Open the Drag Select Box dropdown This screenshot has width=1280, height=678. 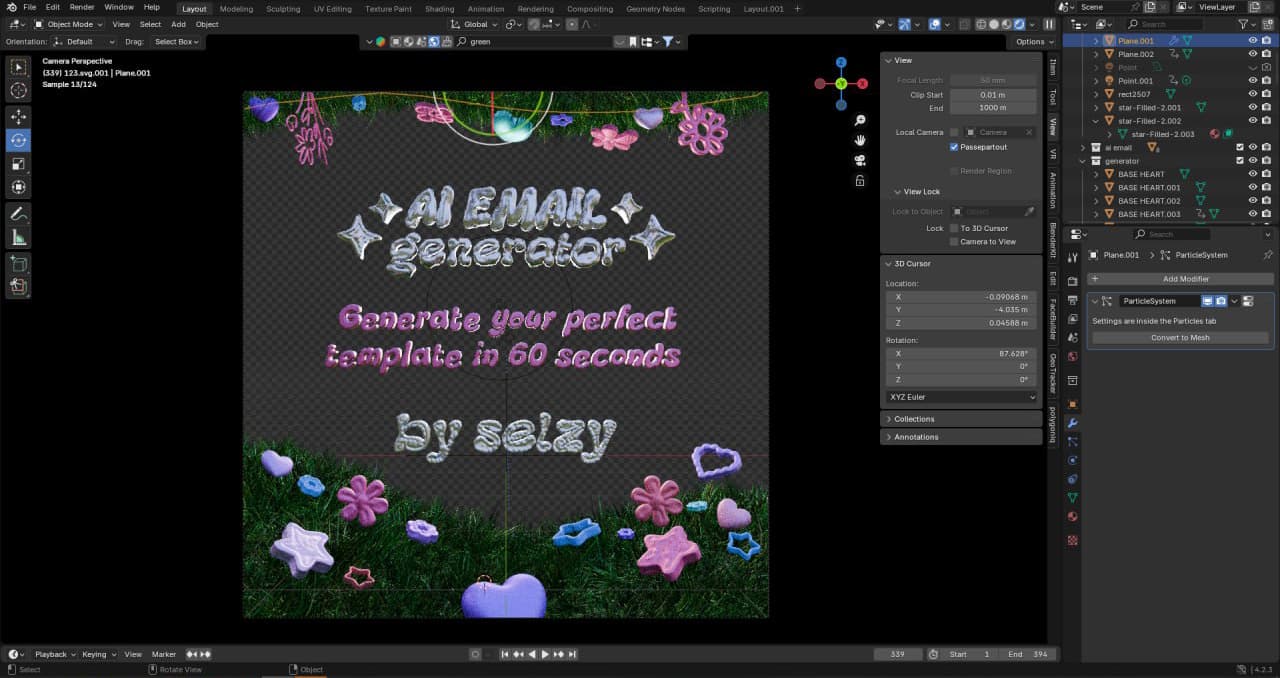coord(176,42)
